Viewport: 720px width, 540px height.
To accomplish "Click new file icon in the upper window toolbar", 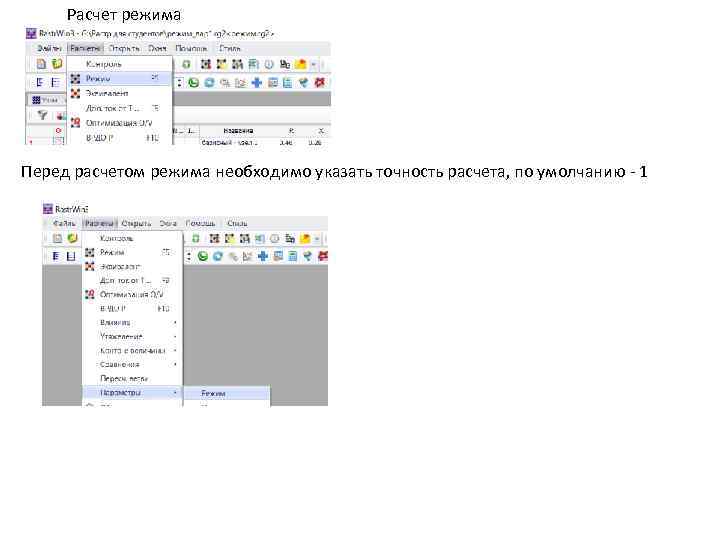I will click(x=41, y=64).
